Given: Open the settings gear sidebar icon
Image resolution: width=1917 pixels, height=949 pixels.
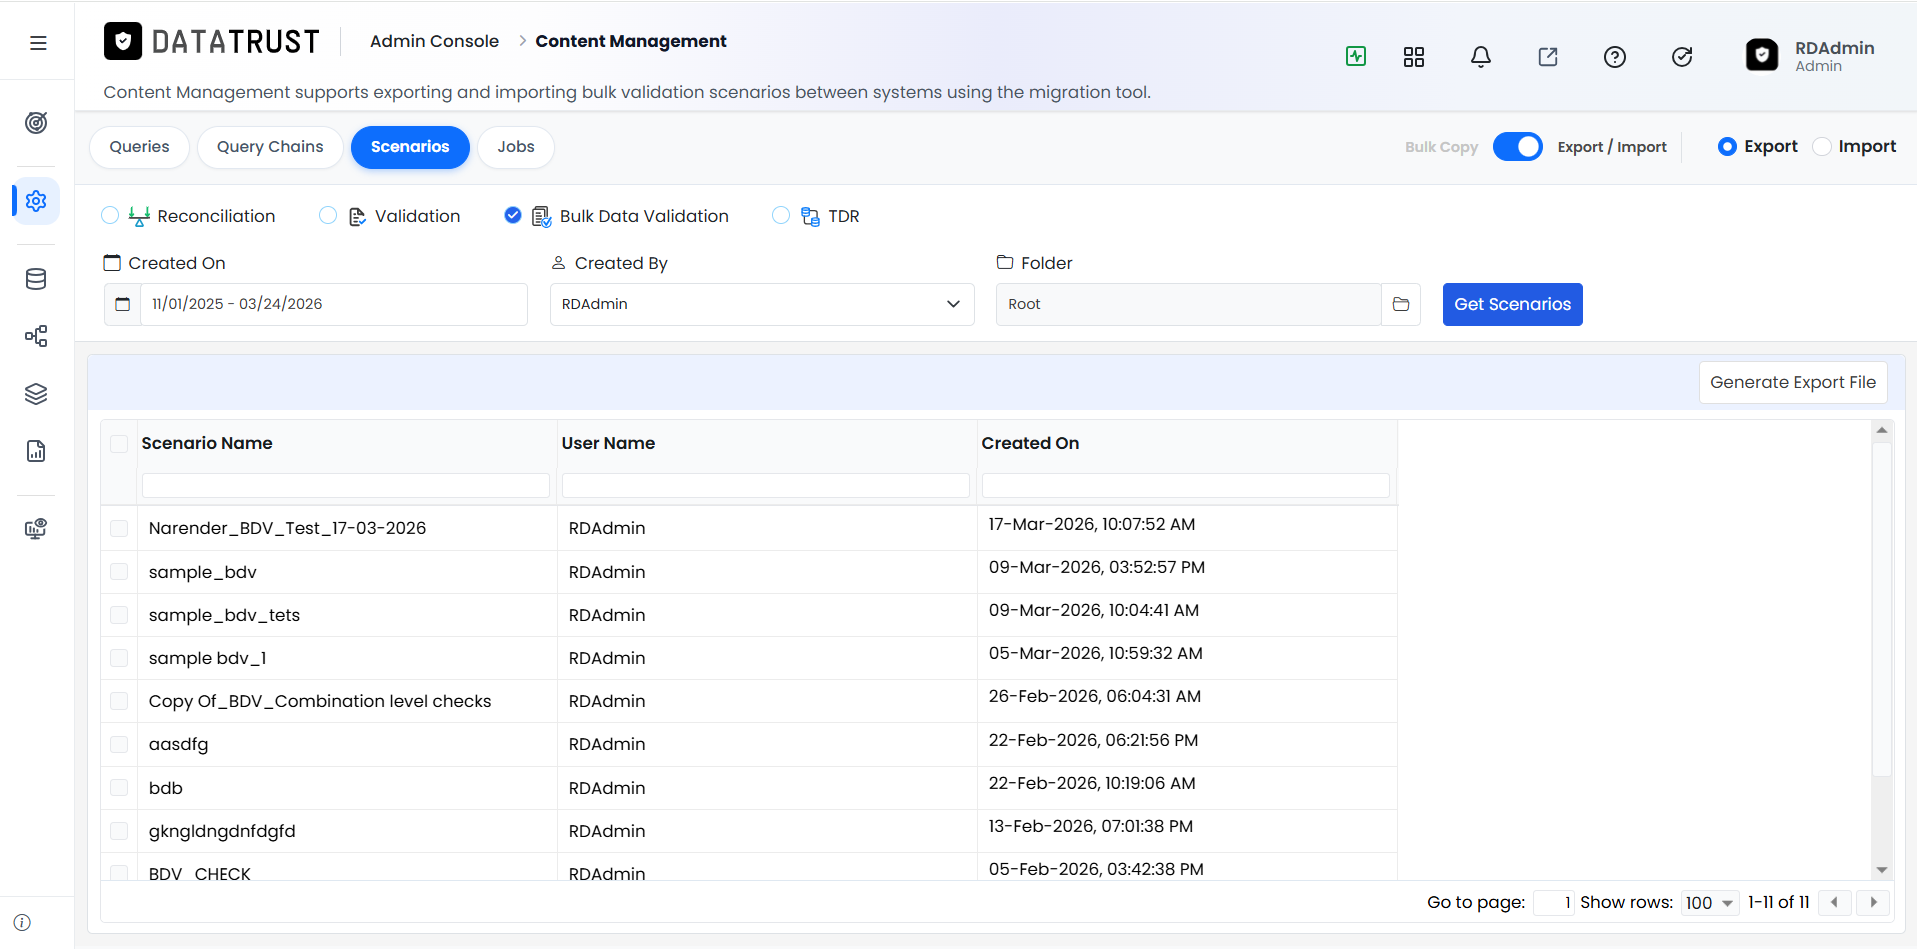Looking at the screenshot, I should click(36, 201).
